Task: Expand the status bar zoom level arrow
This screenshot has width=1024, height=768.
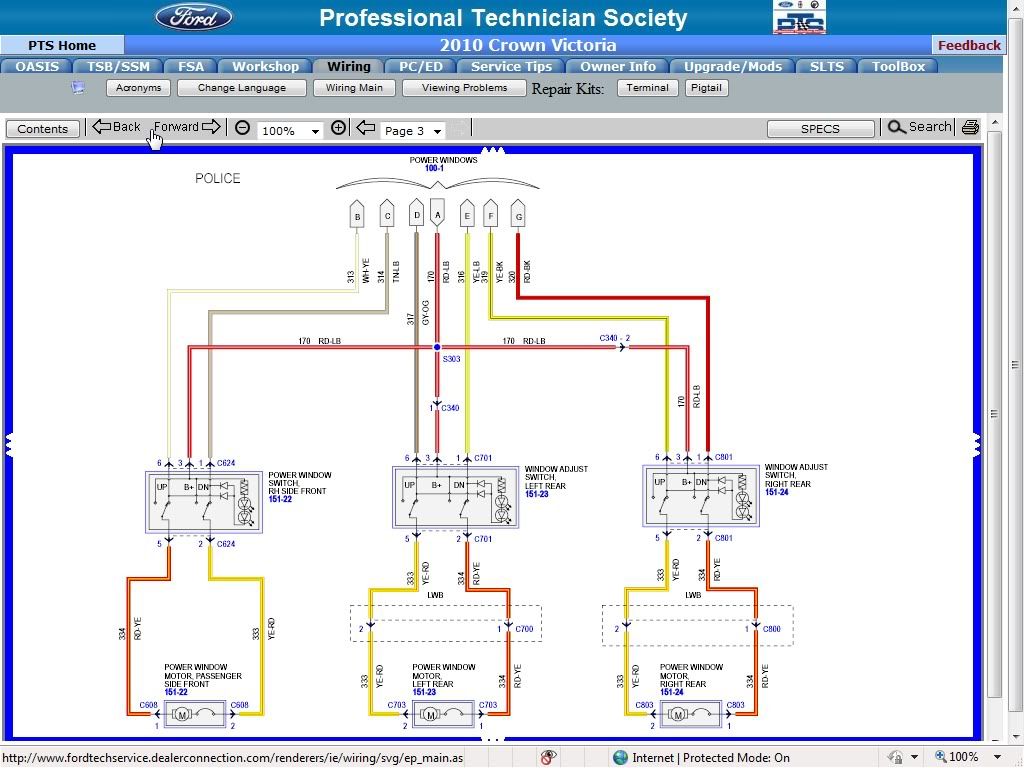Action: 997,758
